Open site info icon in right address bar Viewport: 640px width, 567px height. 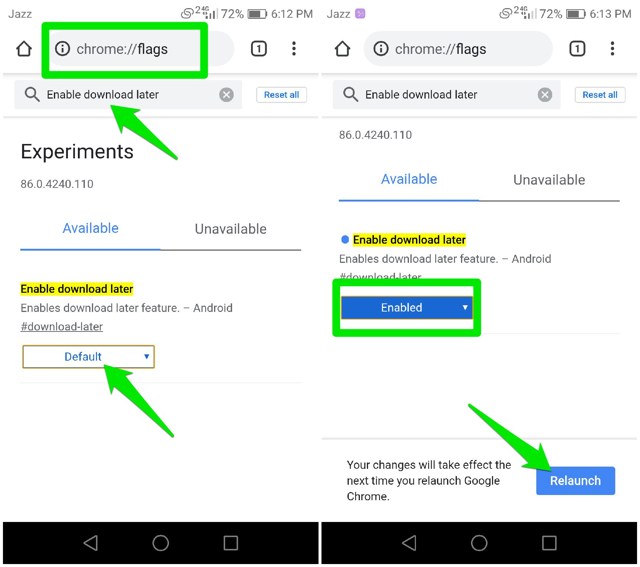pyautogui.click(x=381, y=49)
